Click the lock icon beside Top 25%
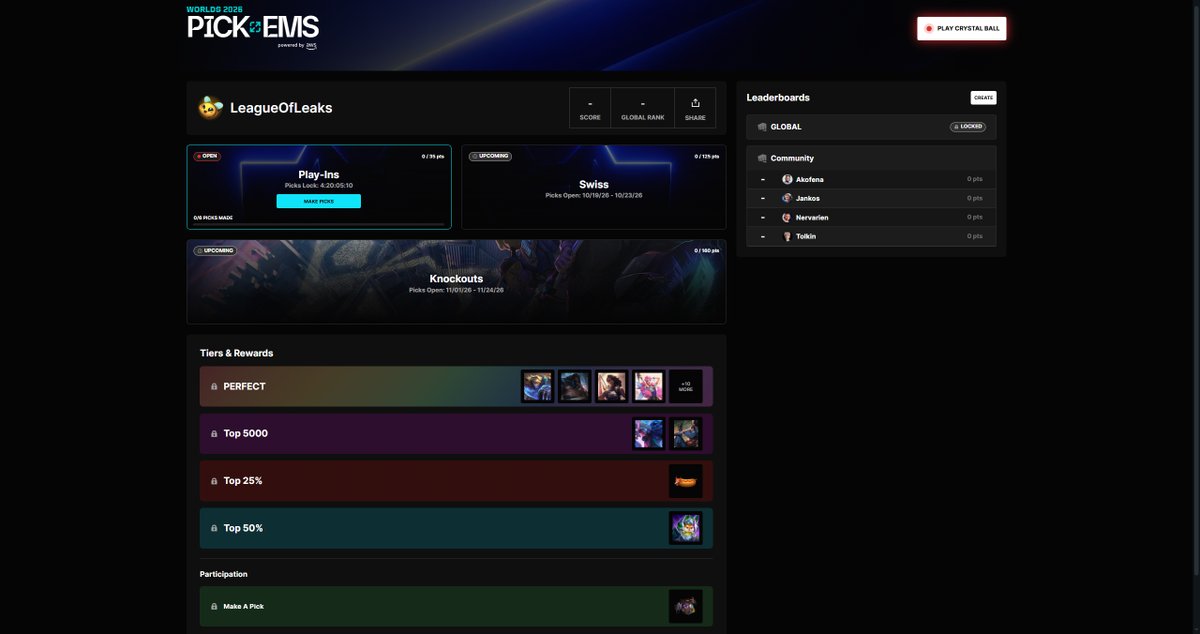1200x634 pixels. tap(214, 481)
